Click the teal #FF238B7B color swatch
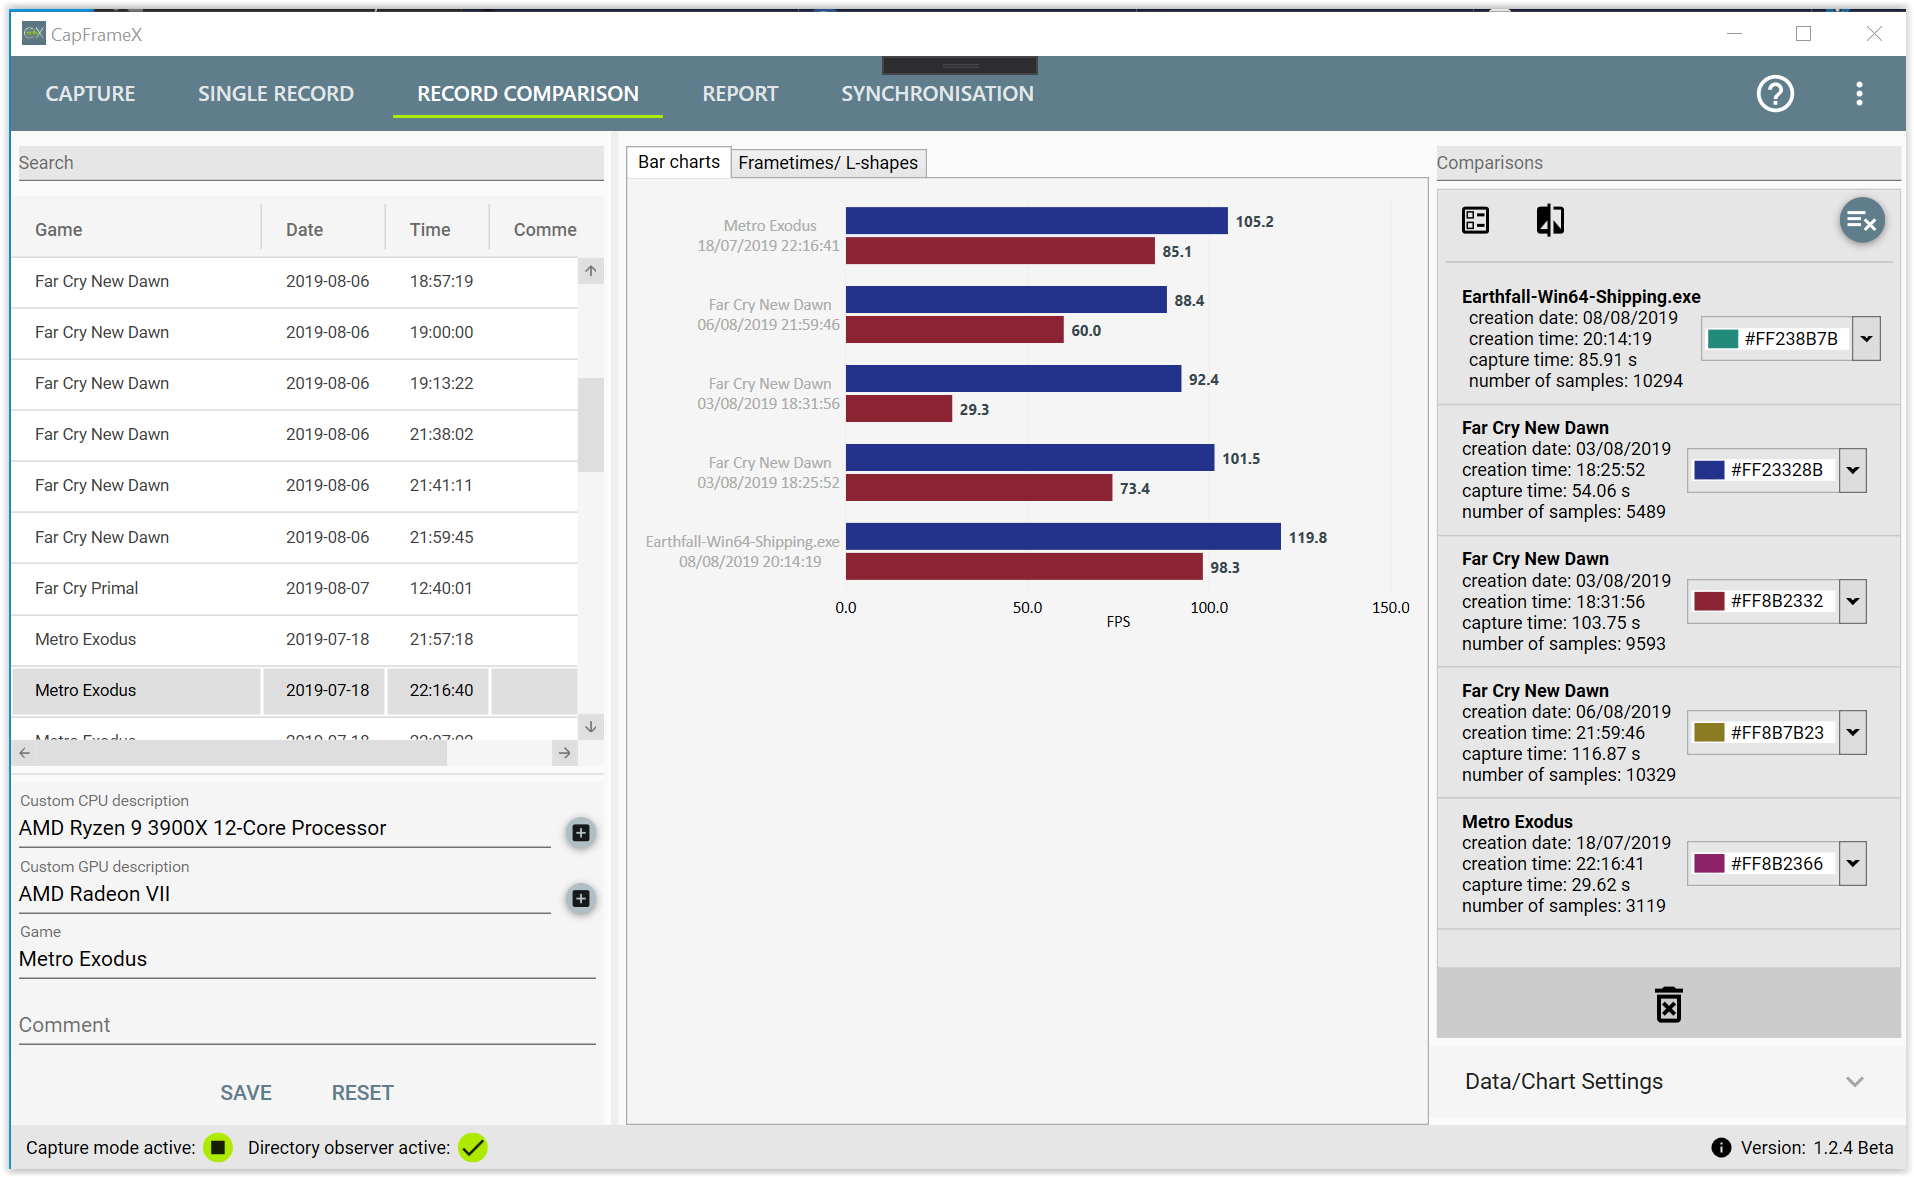Viewport: 1914px width, 1177px height. point(1723,339)
